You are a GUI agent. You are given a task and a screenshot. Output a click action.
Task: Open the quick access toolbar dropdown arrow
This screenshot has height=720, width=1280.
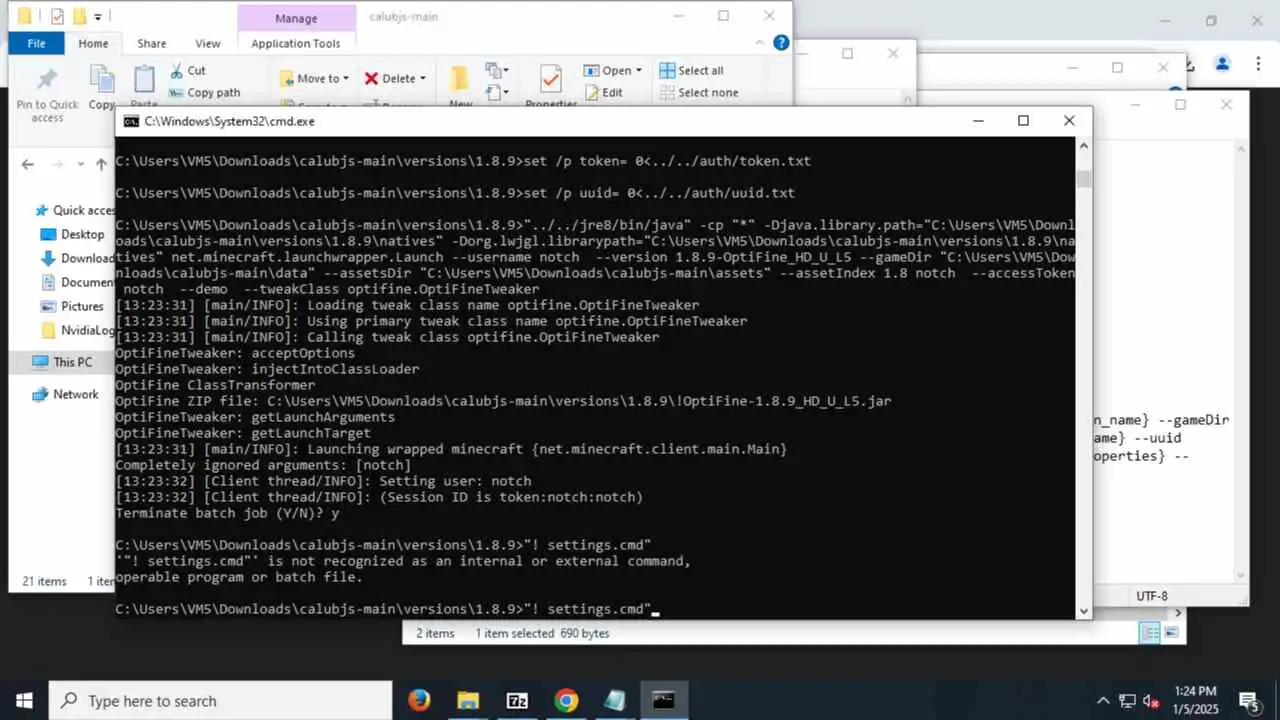click(98, 17)
